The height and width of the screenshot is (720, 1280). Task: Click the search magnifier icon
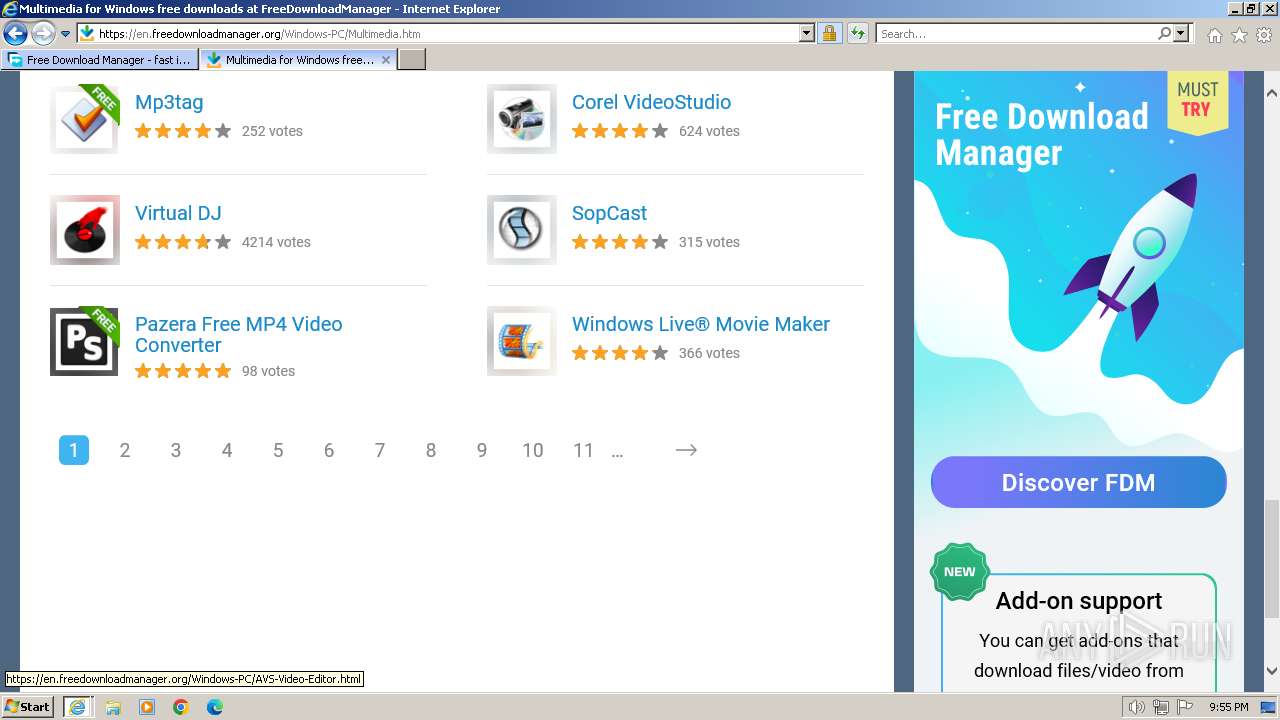pos(1164,33)
